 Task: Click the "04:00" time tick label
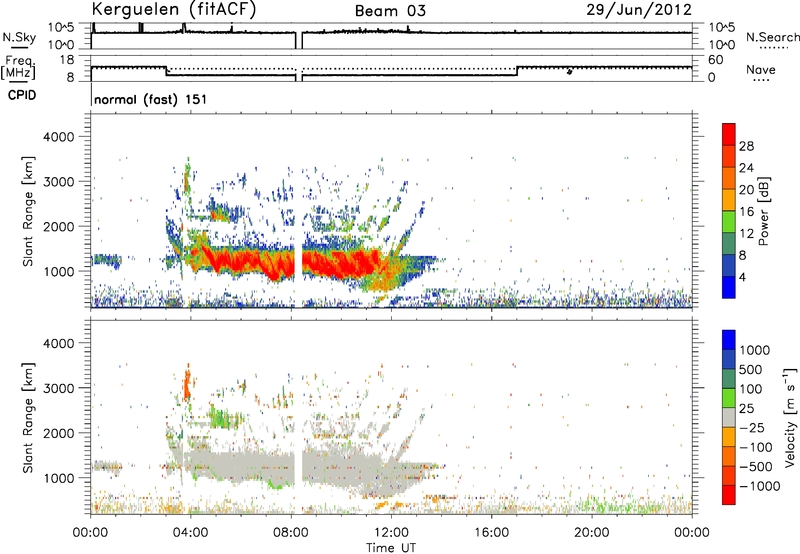tap(190, 533)
